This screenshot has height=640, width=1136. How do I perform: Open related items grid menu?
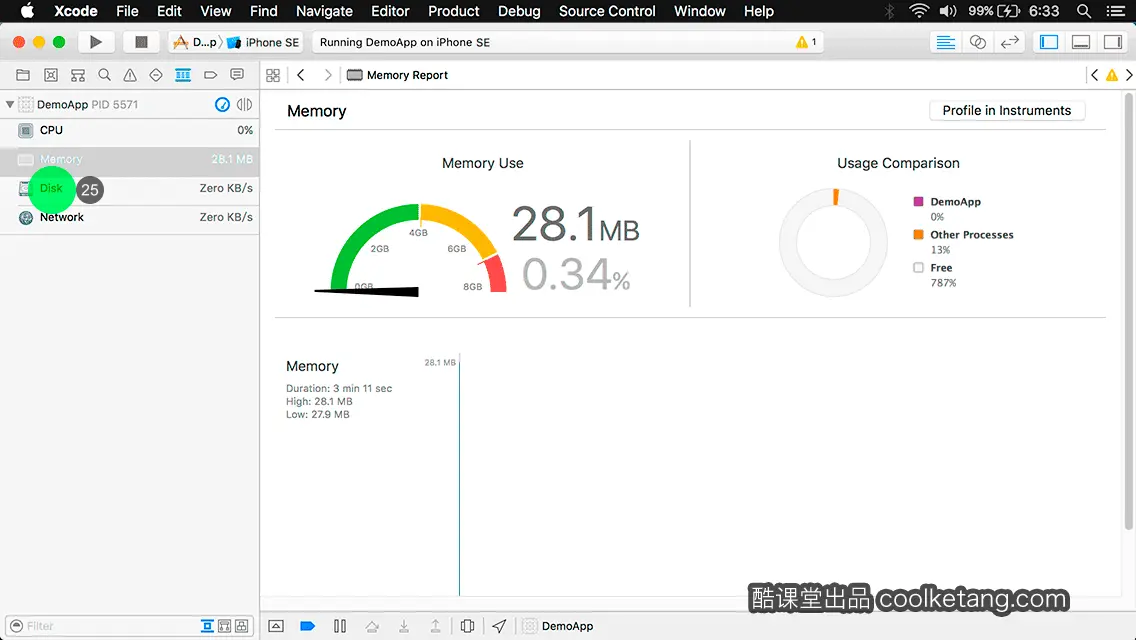(x=273, y=75)
